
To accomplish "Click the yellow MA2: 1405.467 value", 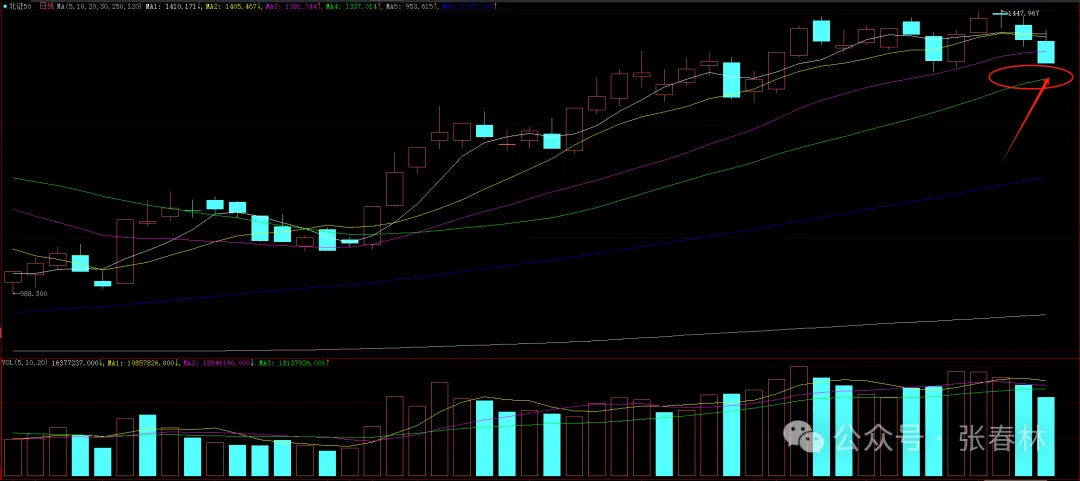I will click(231, 6).
